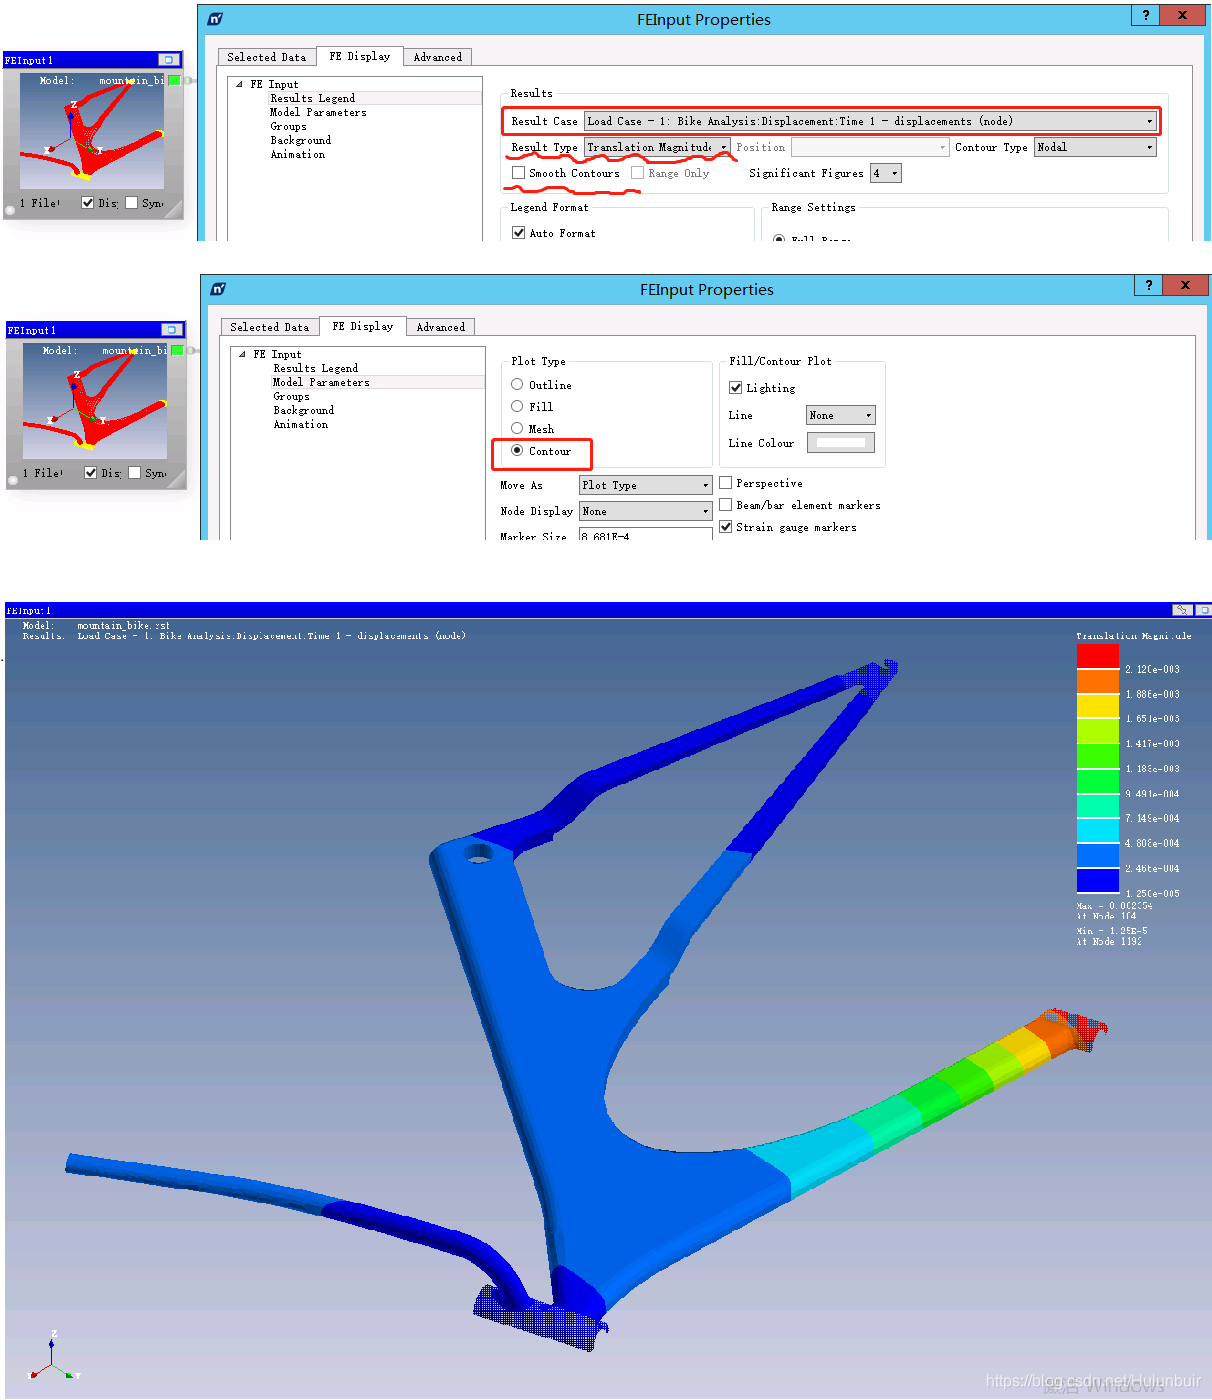
Task: Select Animation in the Plot Type dialog tree
Action: click(x=301, y=424)
